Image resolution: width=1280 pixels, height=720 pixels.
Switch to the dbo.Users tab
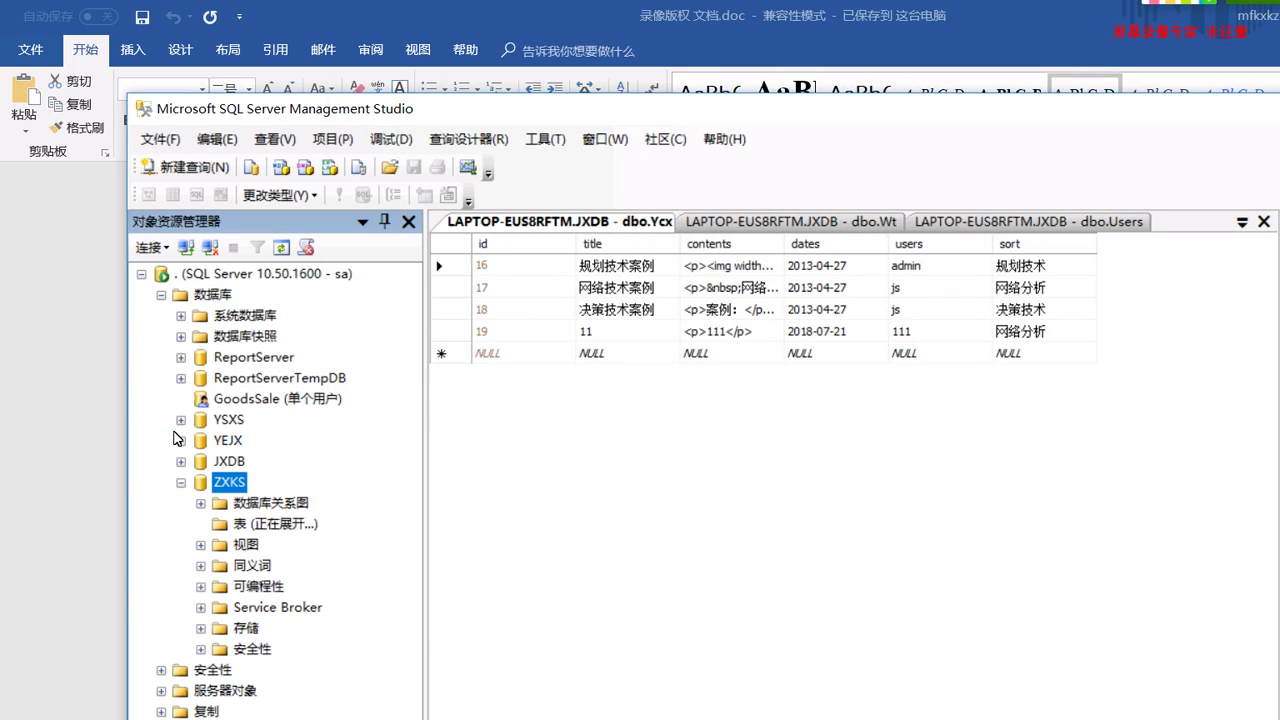point(1028,221)
